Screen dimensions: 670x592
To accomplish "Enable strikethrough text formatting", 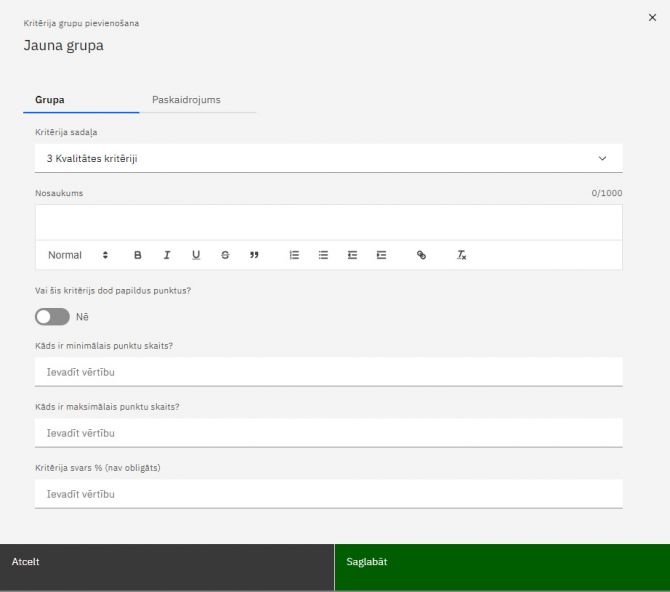I will click(x=225, y=255).
